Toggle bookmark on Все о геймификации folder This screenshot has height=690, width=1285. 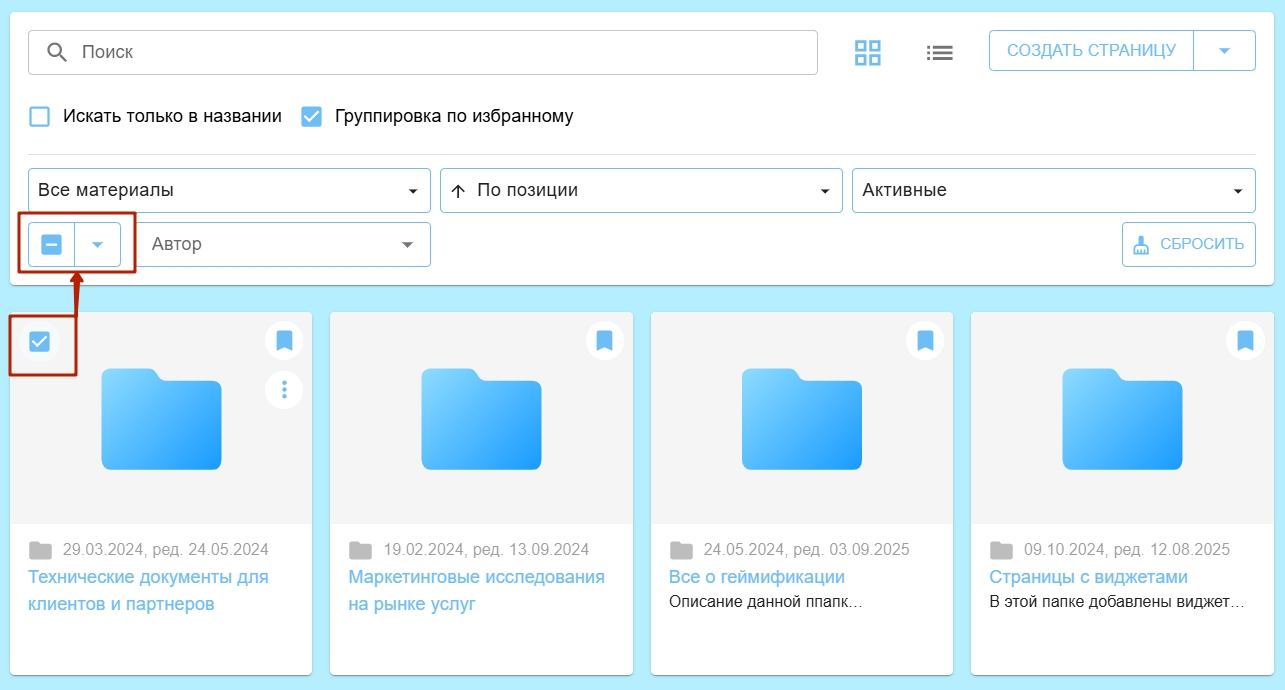pyautogui.click(x=925, y=341)
